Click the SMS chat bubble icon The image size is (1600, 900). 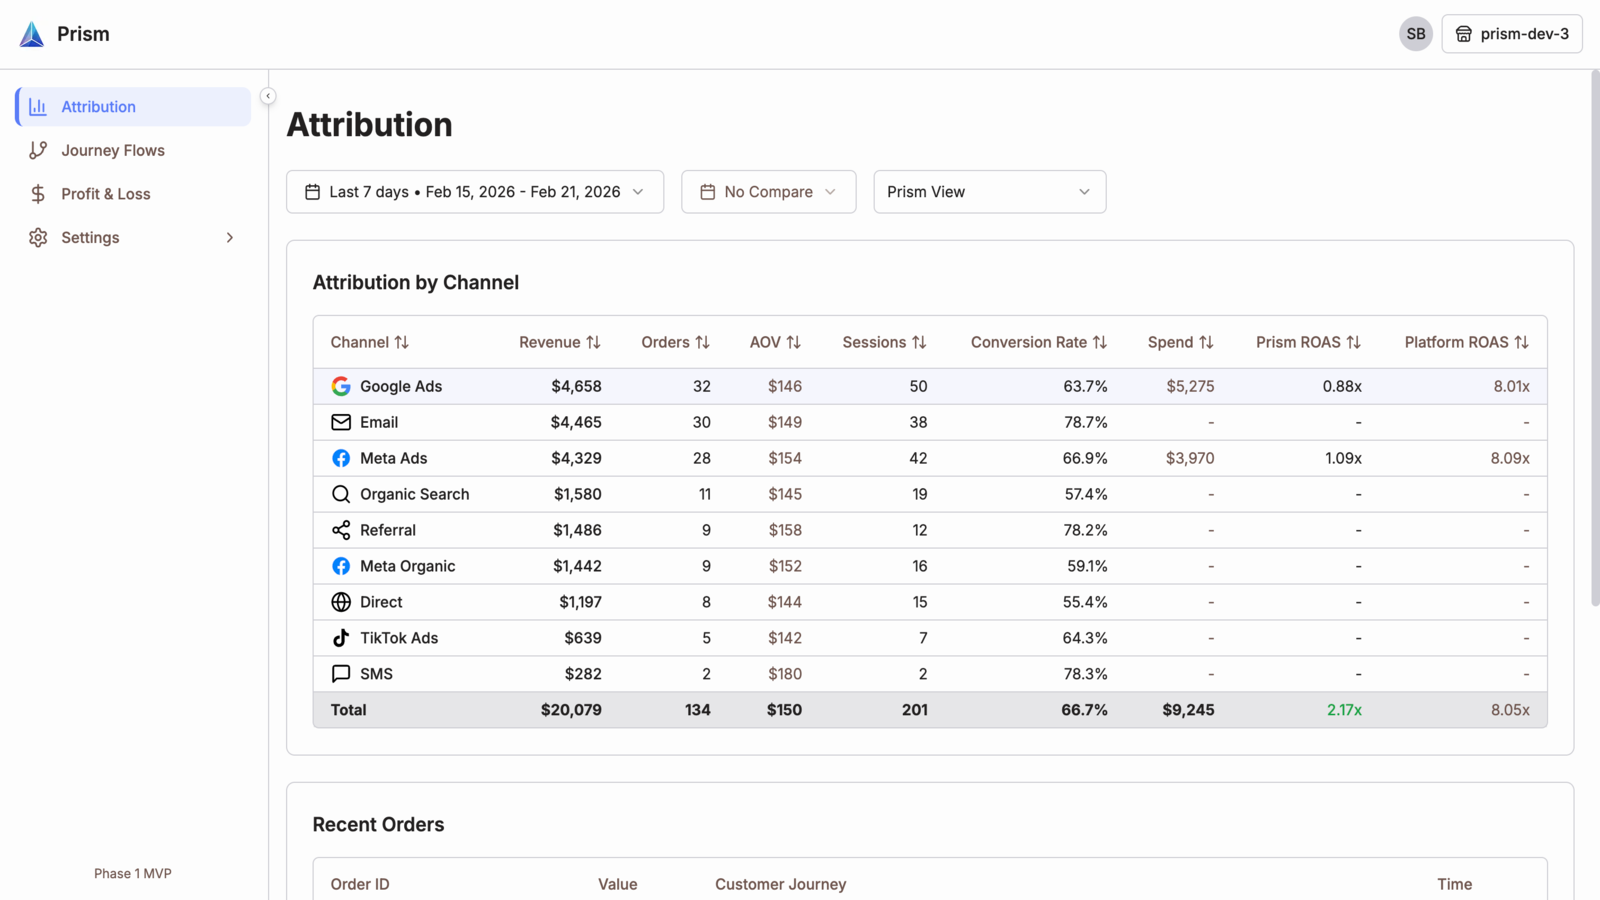[341, 674]
